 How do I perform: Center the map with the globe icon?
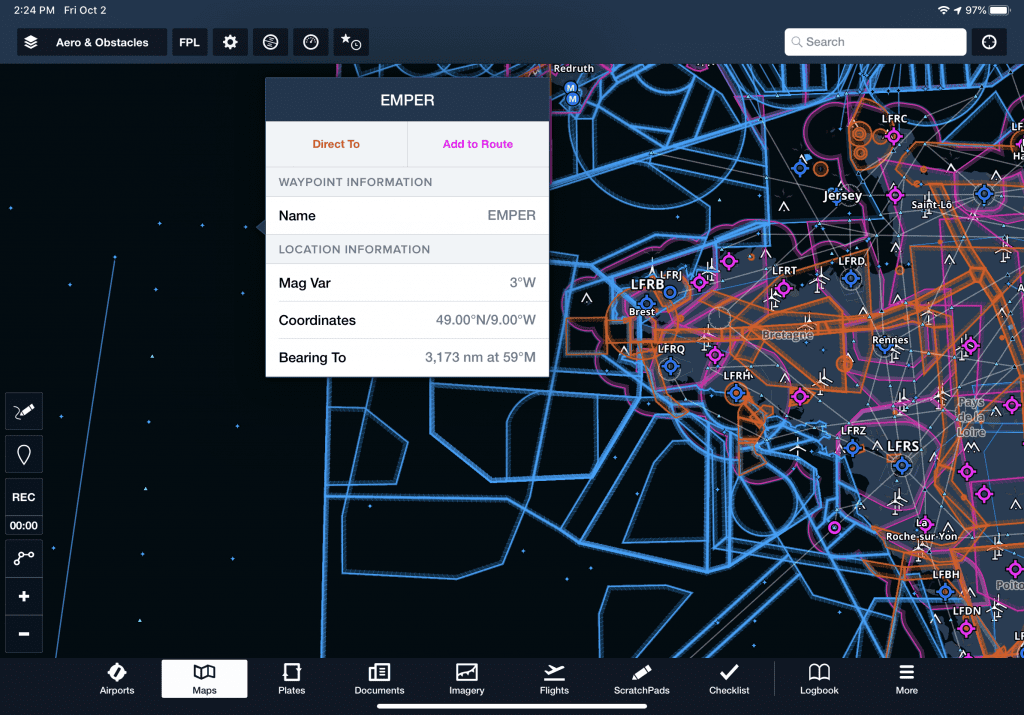coord(989,42)
